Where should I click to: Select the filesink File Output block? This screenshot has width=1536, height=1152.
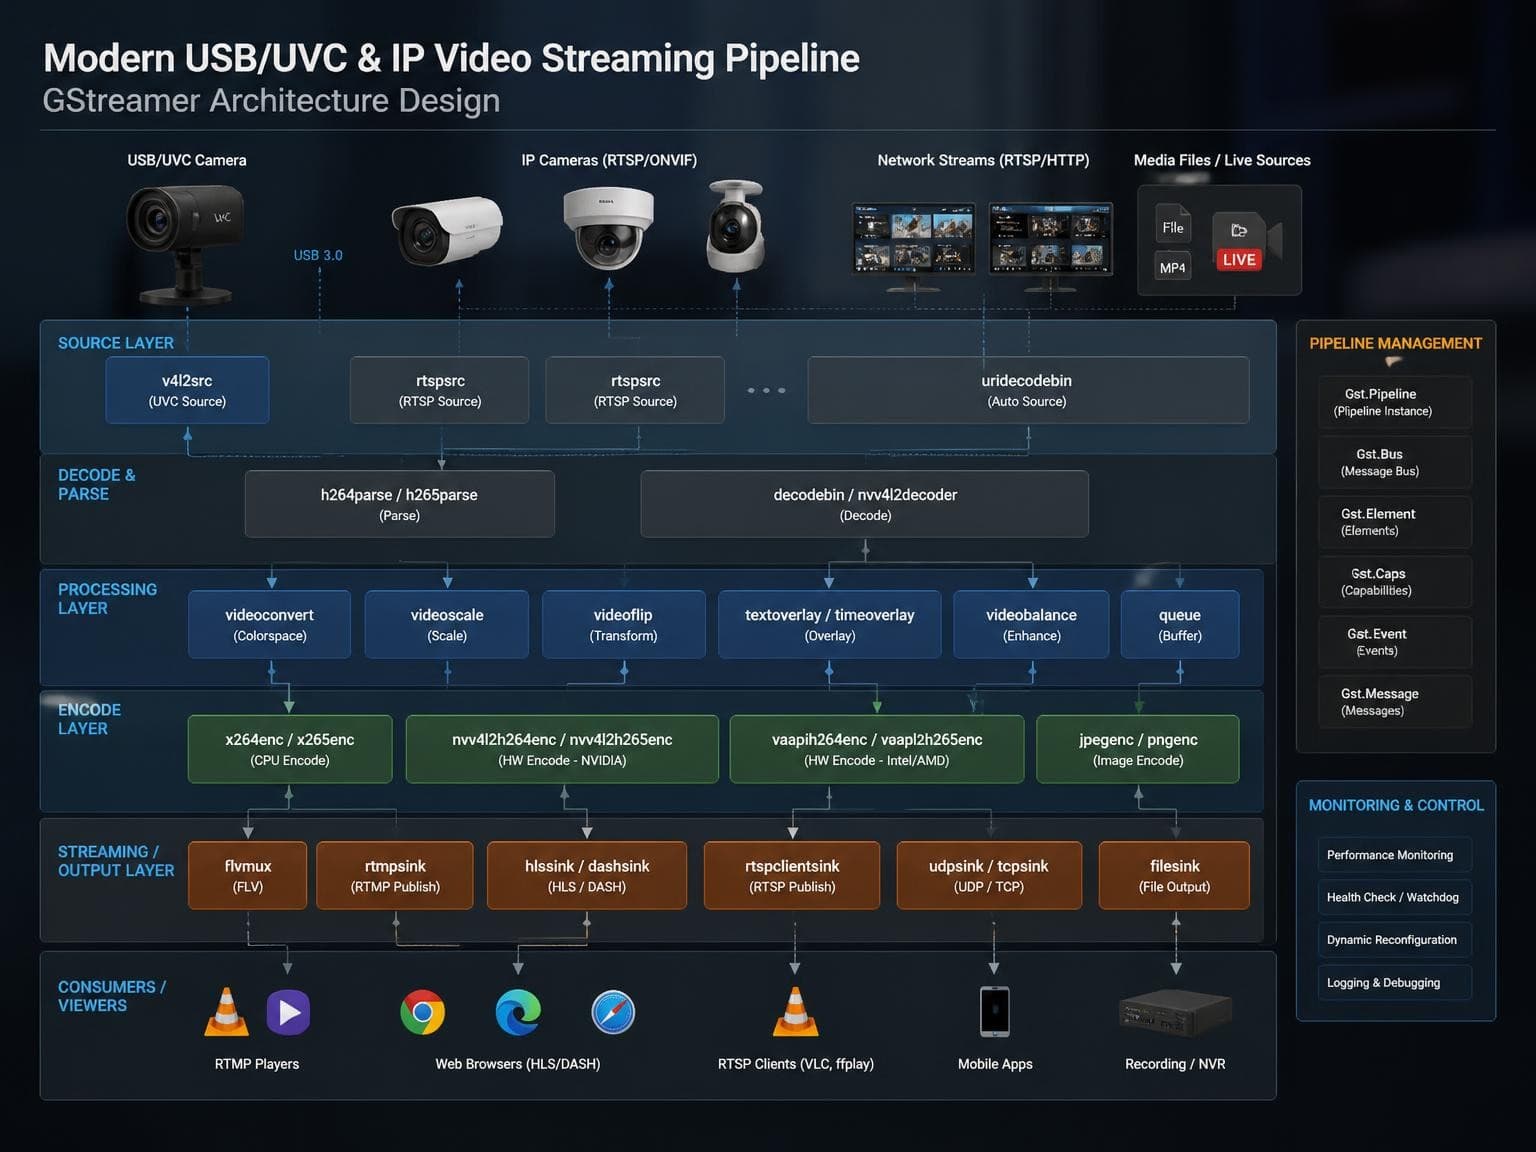pyautogui.click(x=1174, y=875)
